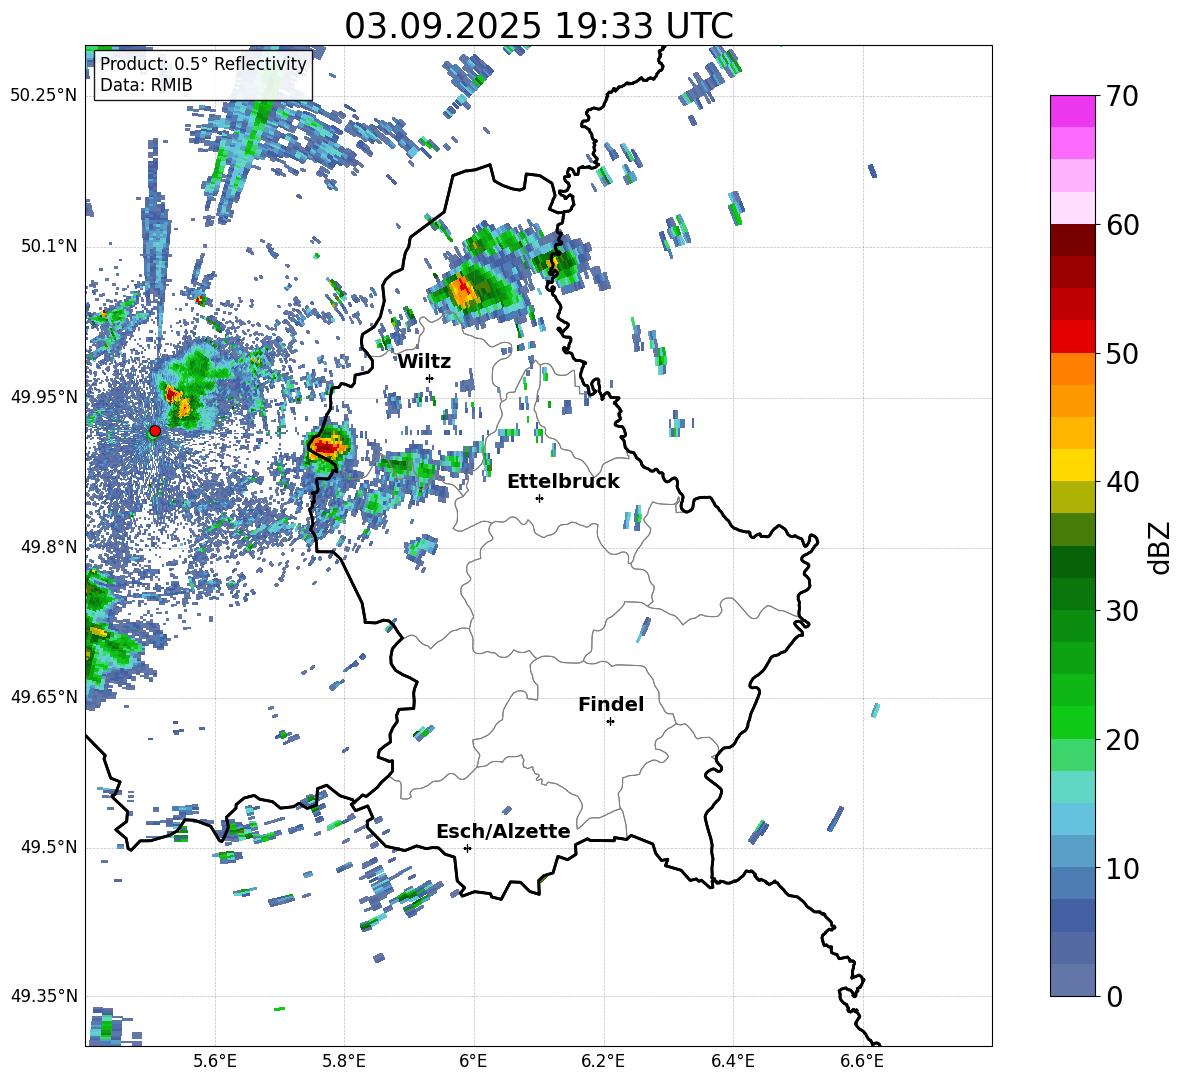The width and height of the screenshot is (1184, 1081).
Task: Click the Wiltz station cross marker
Action: click(x=430, y=378)
